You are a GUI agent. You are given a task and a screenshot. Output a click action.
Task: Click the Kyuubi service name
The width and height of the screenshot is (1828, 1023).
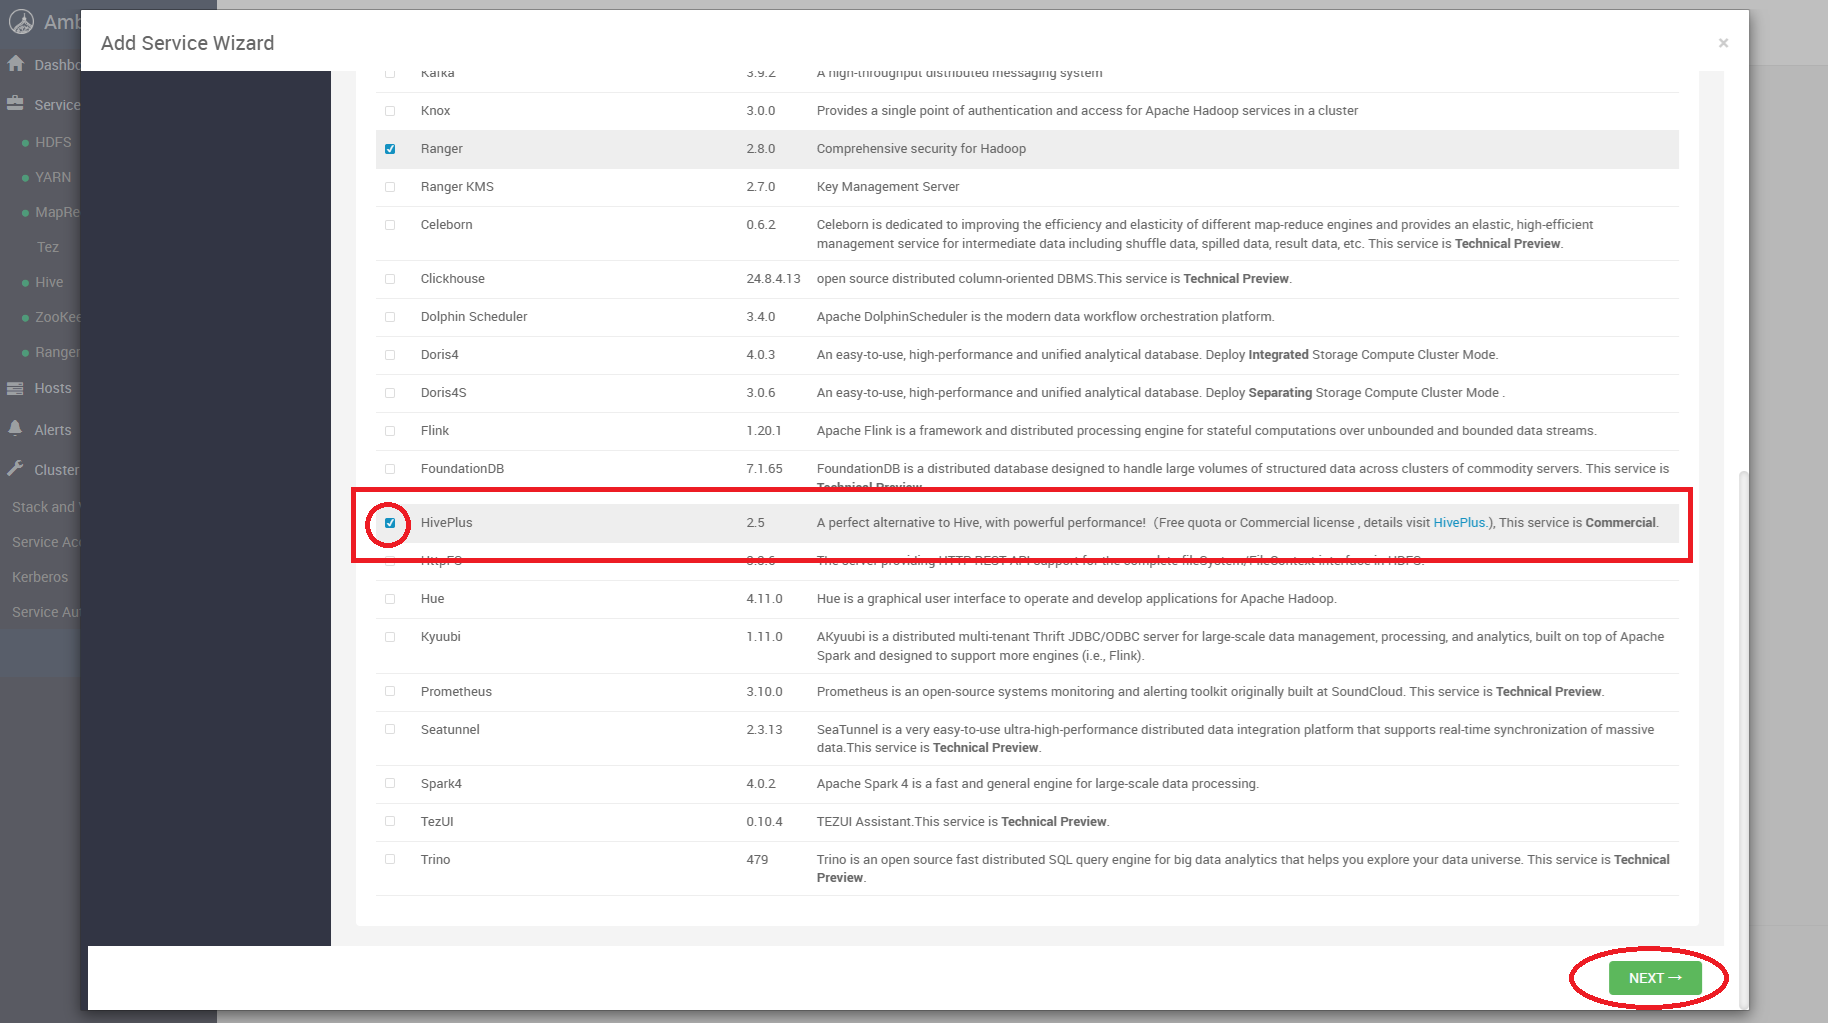click(x=440, y=637)
